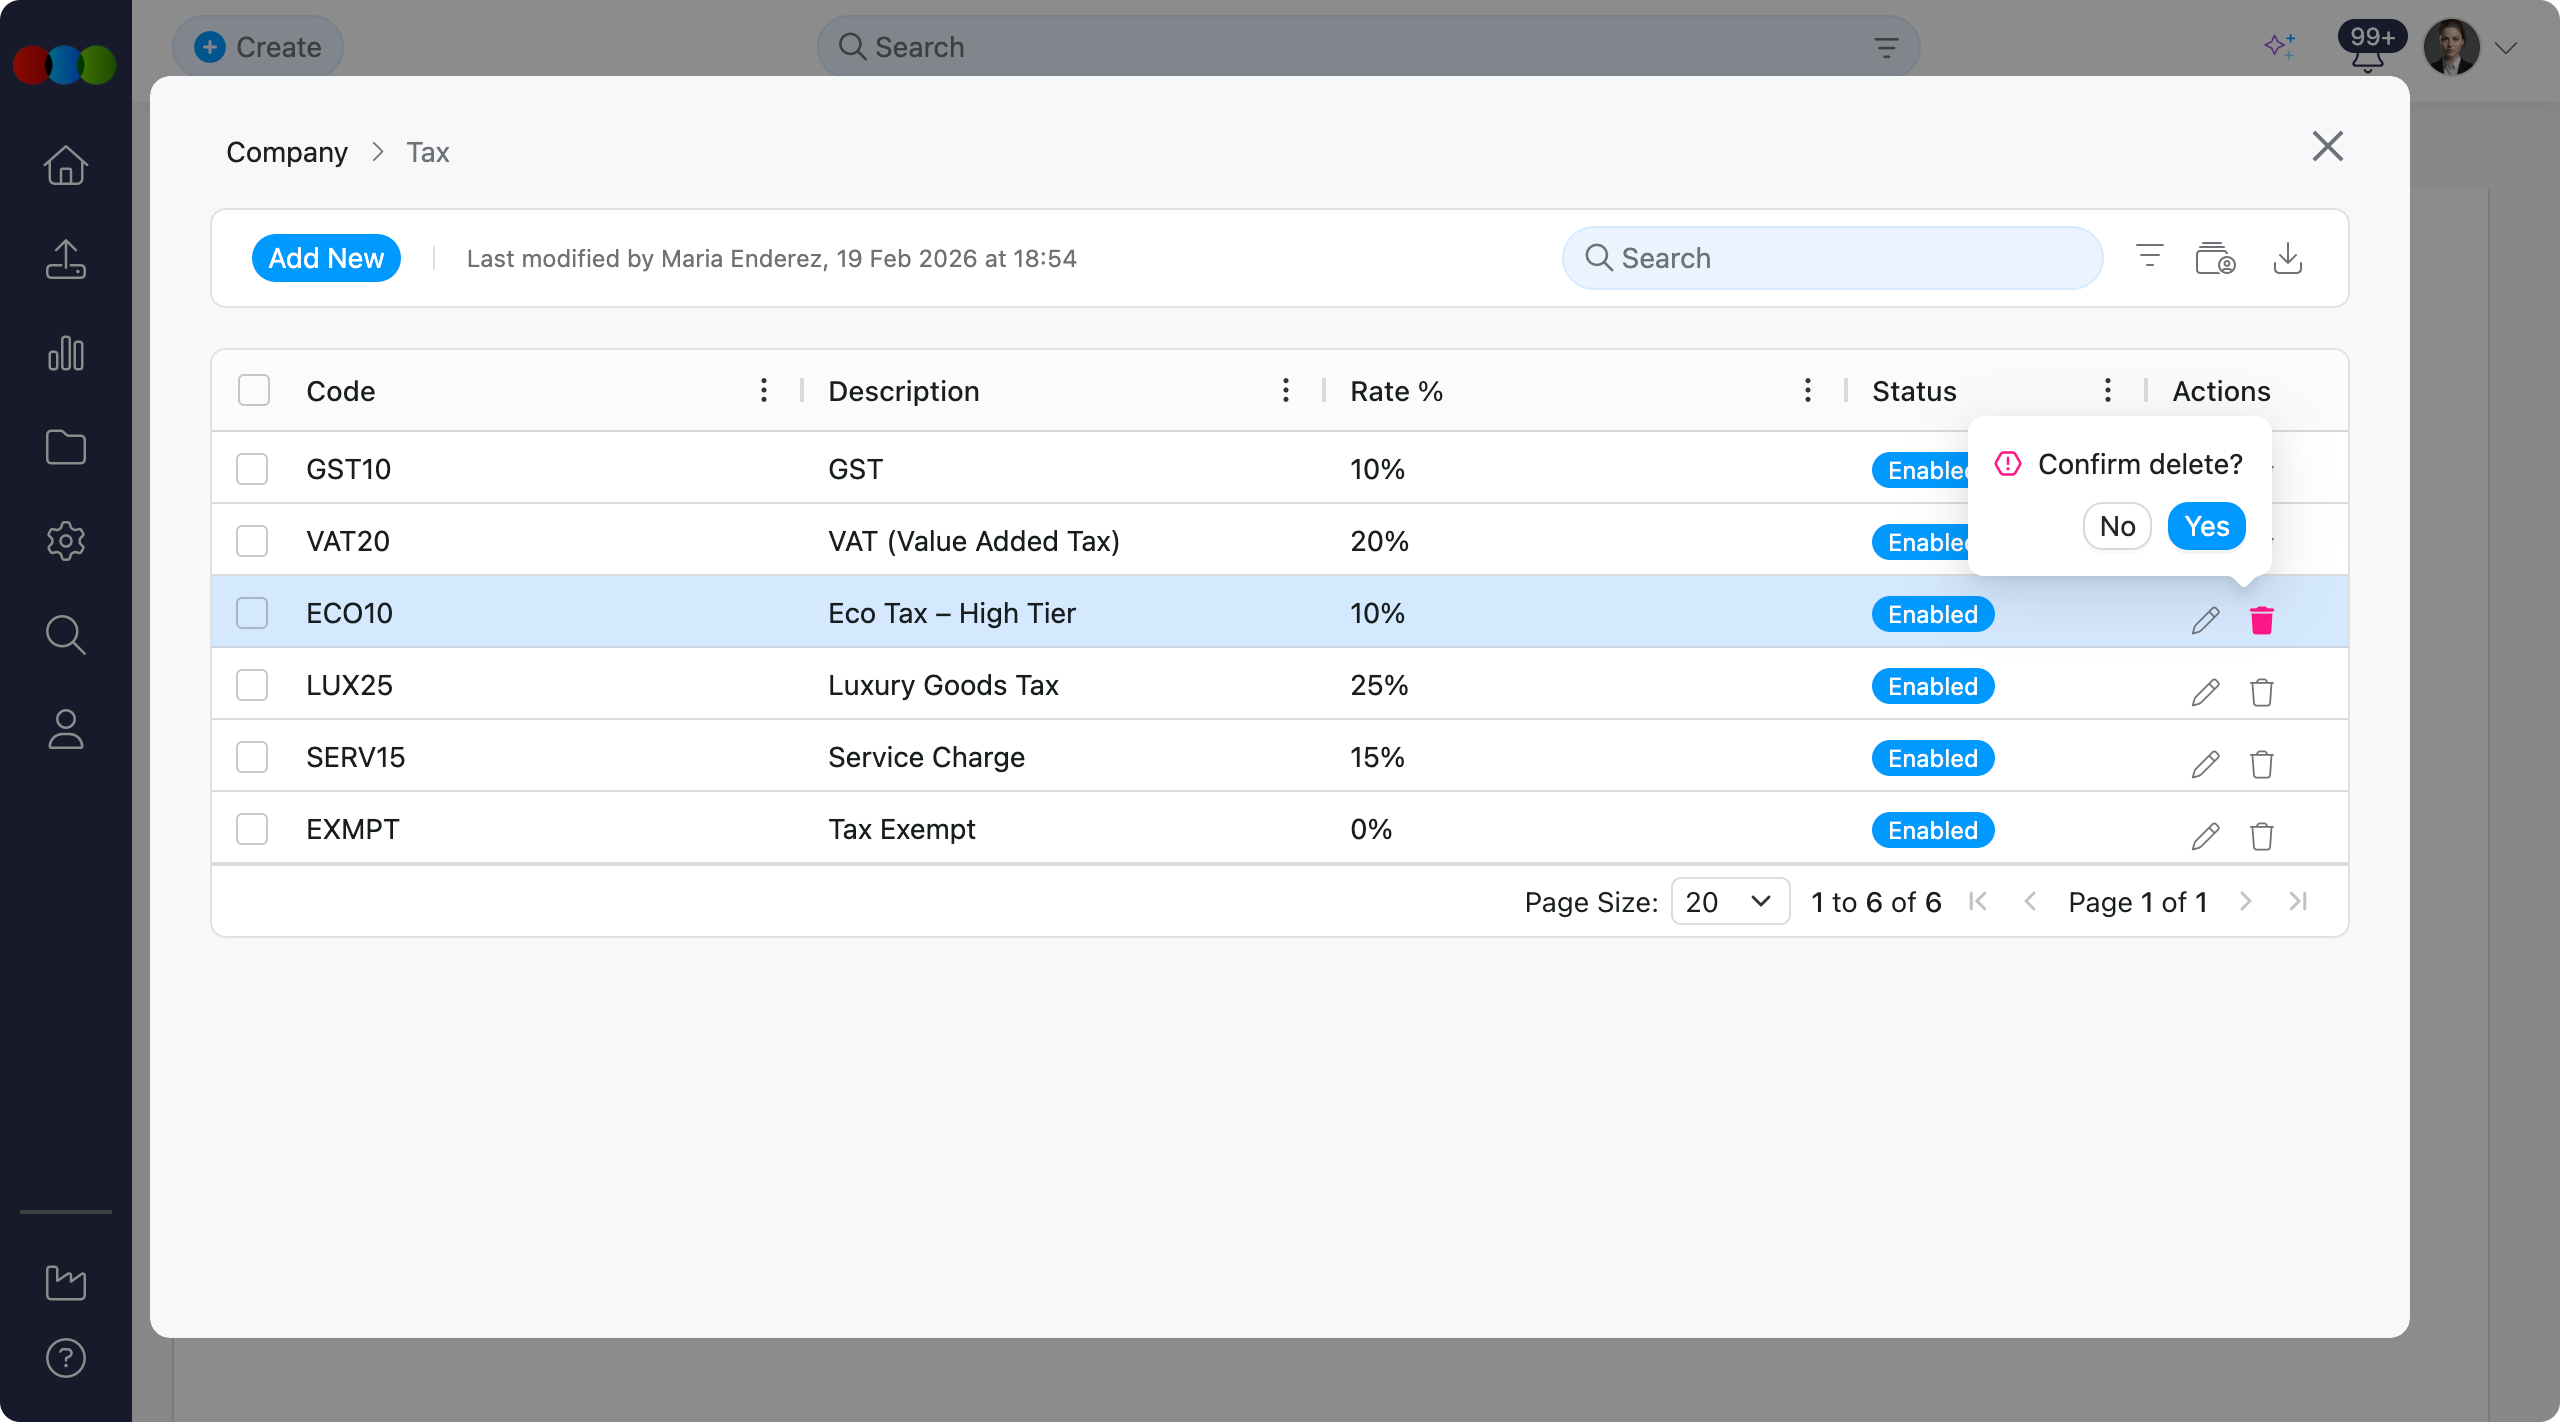
Task: Open Description column options menu
Action: tap(1285, 390)
